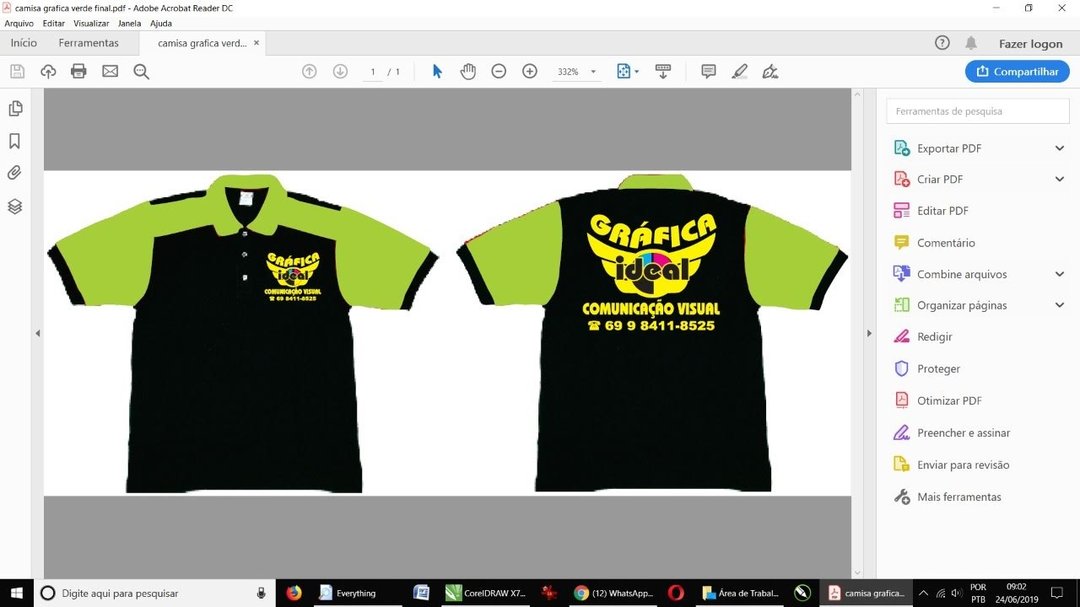Open the page thumbnails panel
This screenshot has height=607, width=1080.
pyautogui.click(x=15, y=108)
